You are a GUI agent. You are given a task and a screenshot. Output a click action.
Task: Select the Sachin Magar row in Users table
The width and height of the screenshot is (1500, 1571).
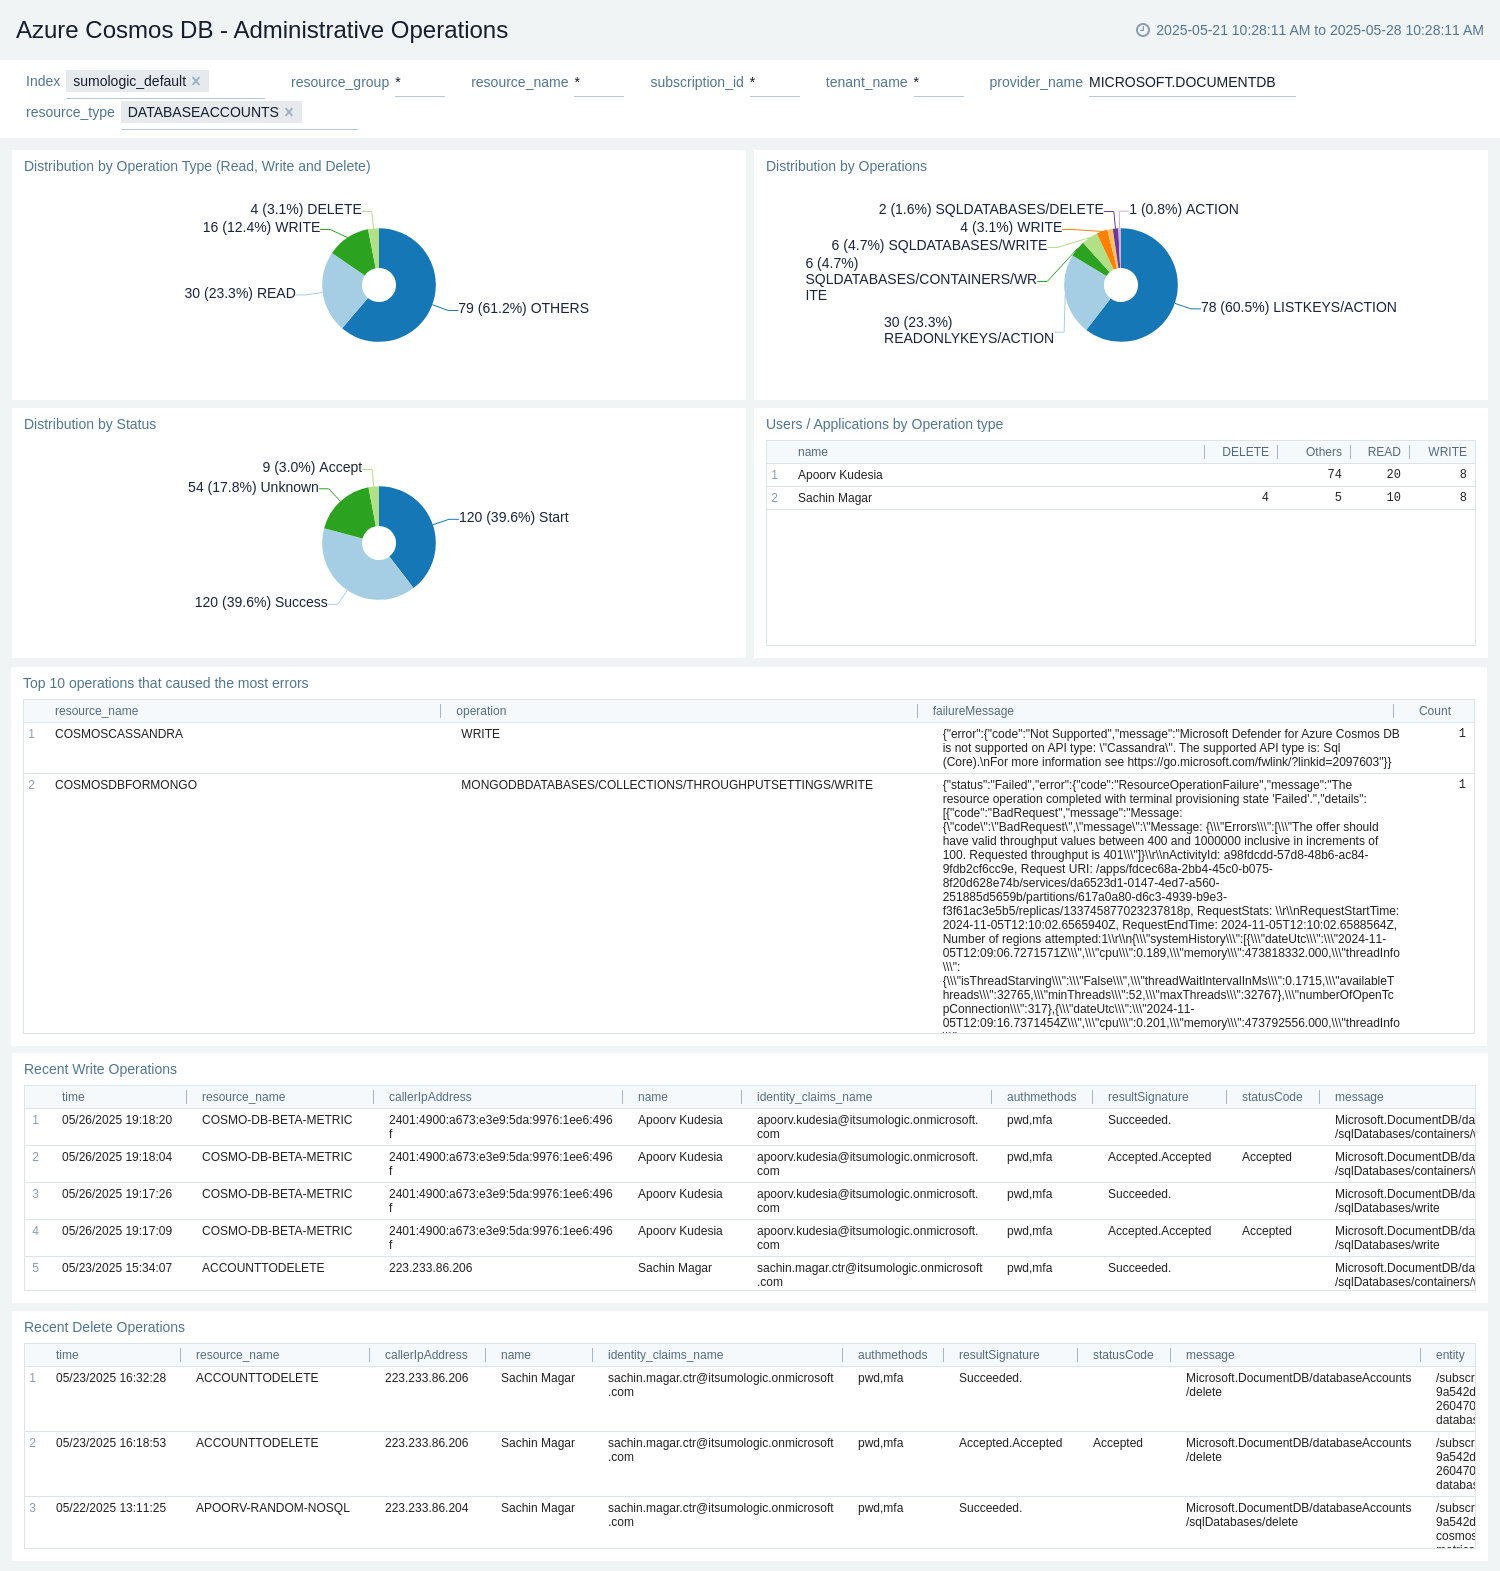click(1120, 498)
